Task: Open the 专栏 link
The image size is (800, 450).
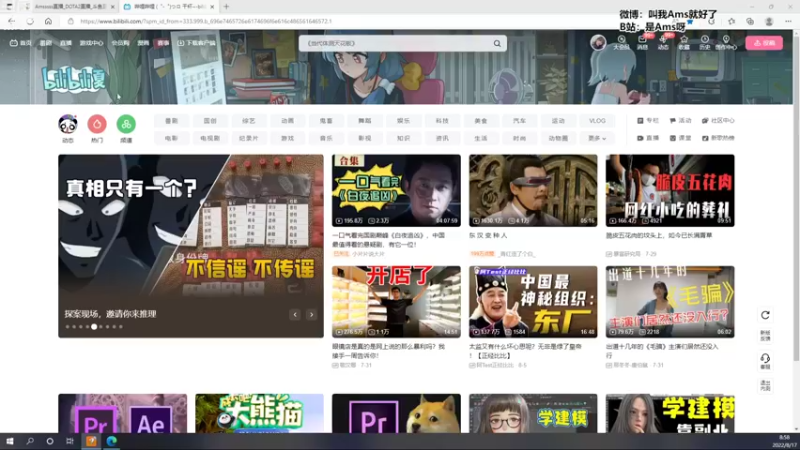Action: coord(648,121)
